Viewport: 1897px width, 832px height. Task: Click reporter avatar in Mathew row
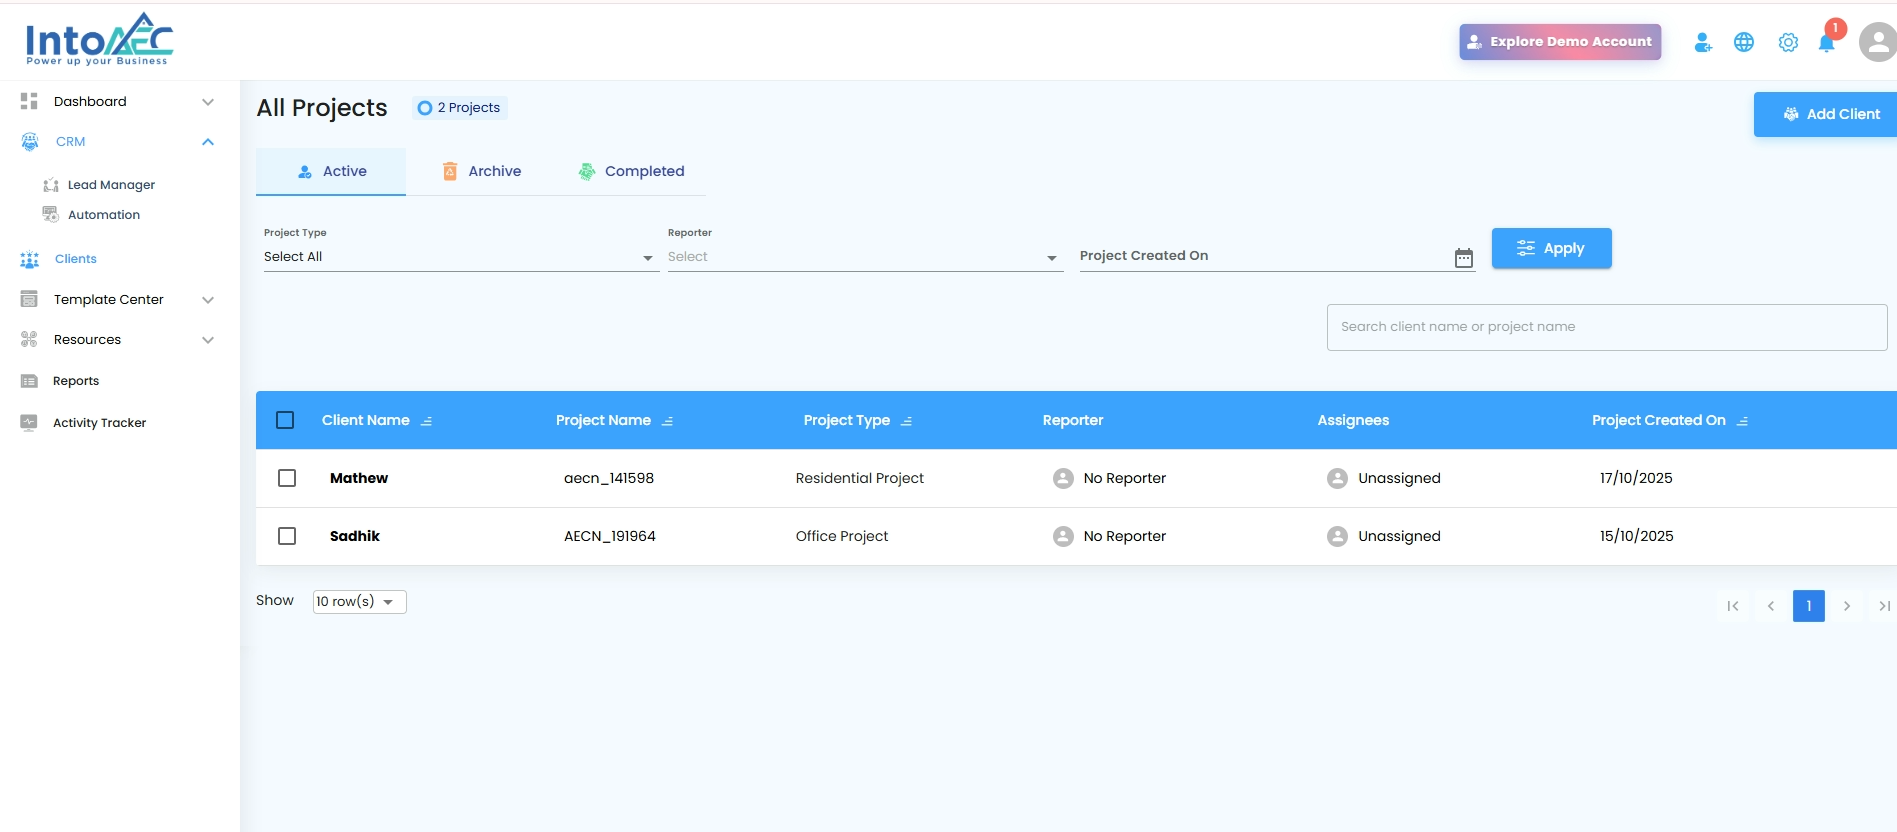(x=1063, y=478)
